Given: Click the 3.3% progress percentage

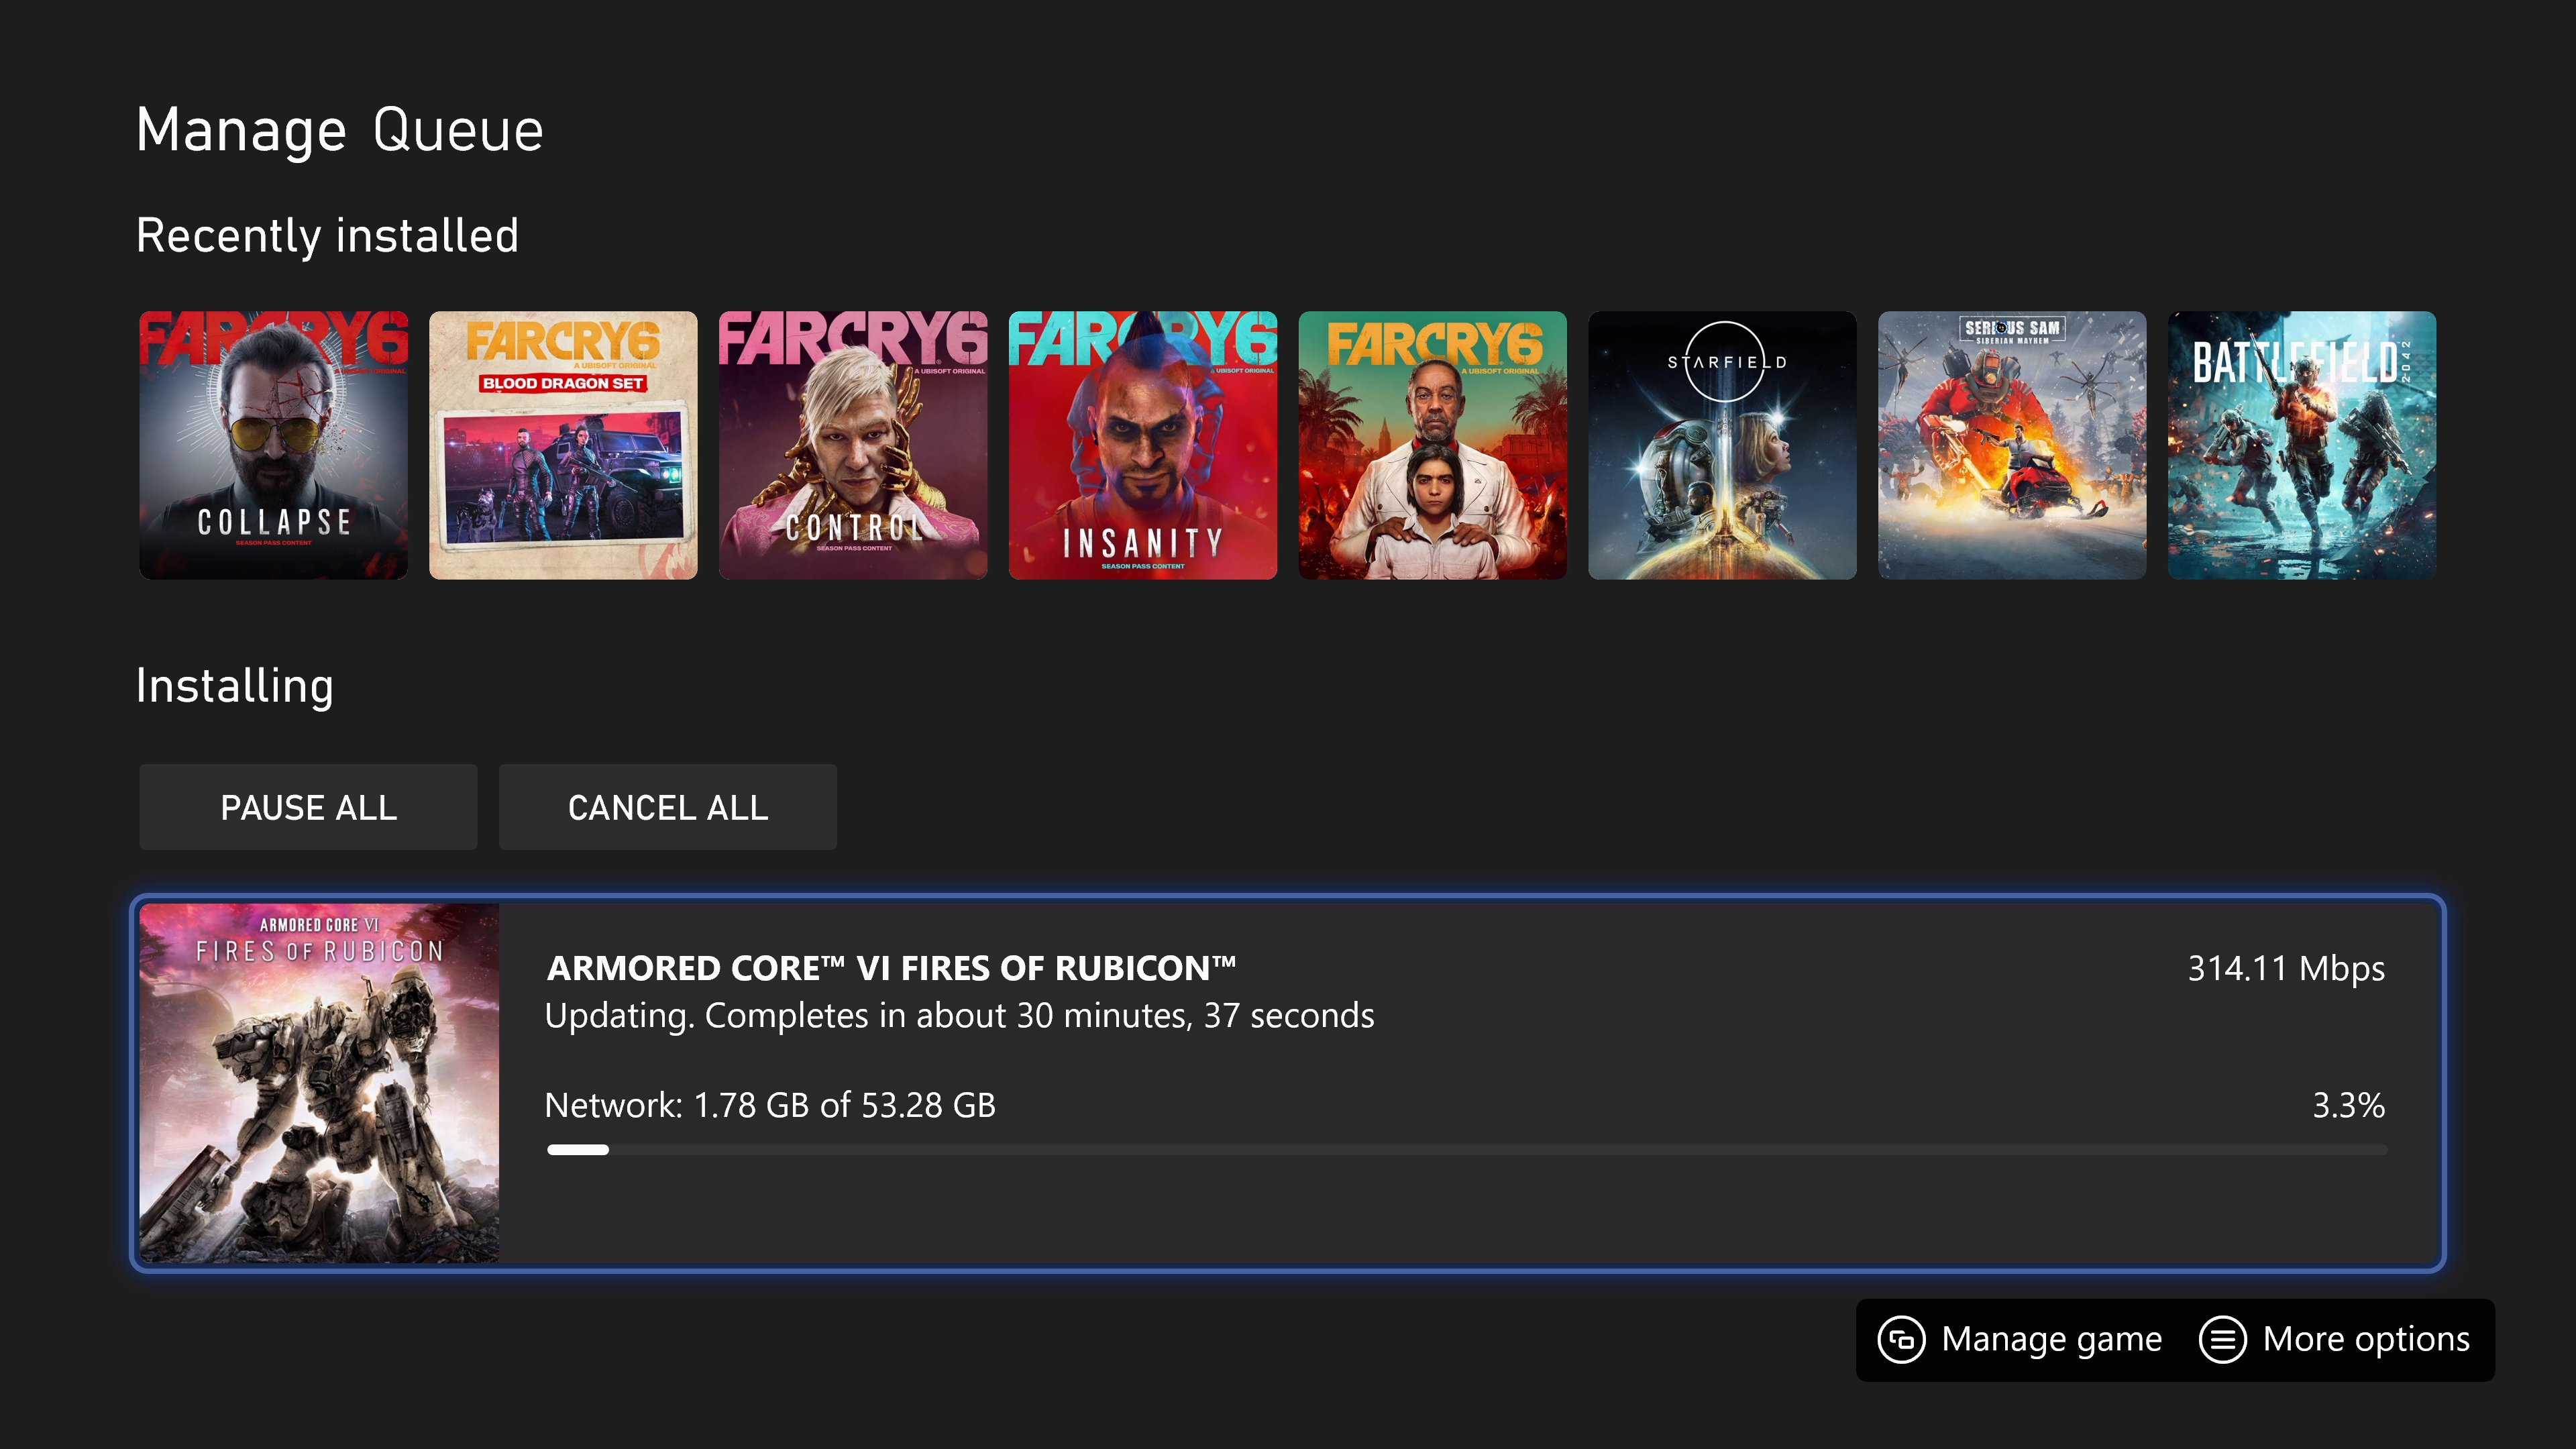Looking at the screenshot, I should [x=2348, y=1105].
